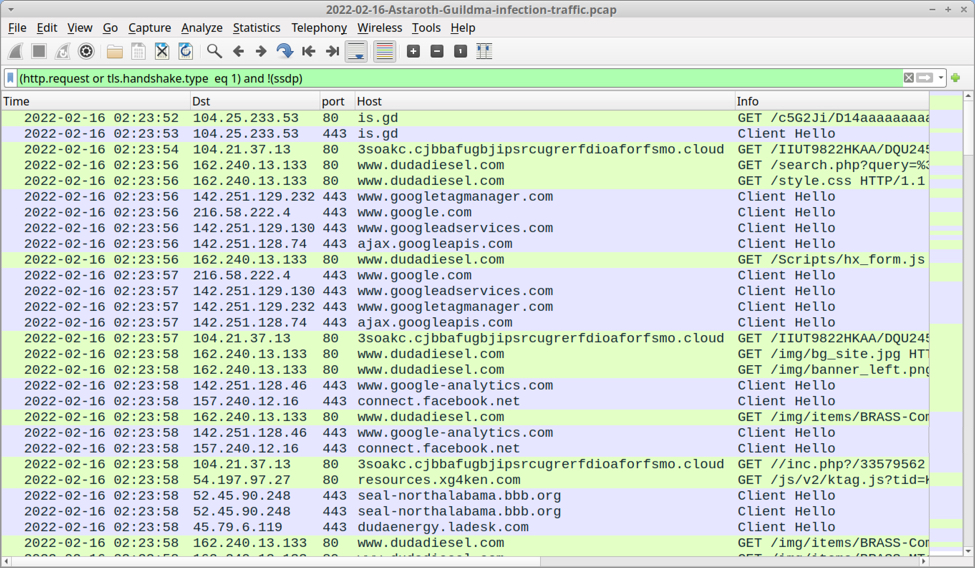Expand the display filter history dropdown
Screen dimensions: 975x568
(941, 78)
